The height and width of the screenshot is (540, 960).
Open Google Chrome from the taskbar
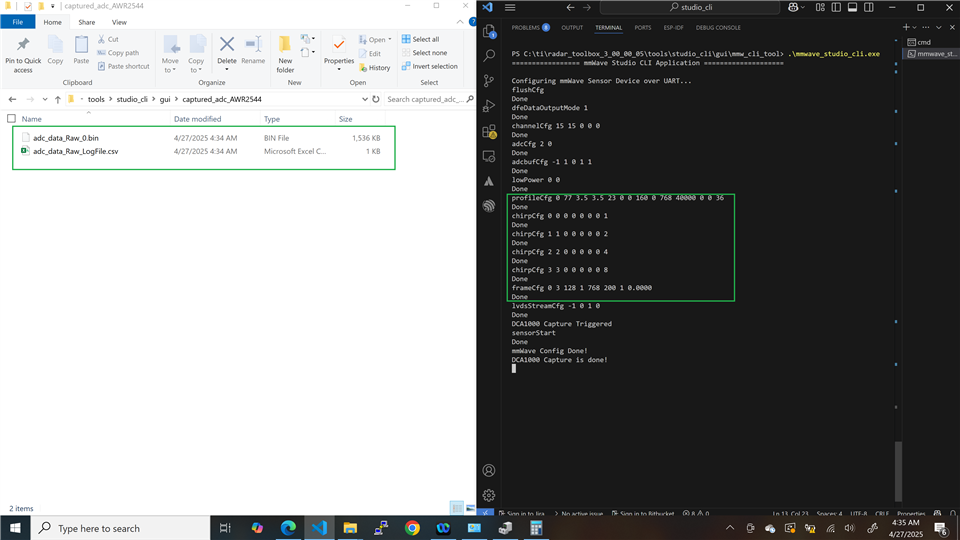[412, 528]
